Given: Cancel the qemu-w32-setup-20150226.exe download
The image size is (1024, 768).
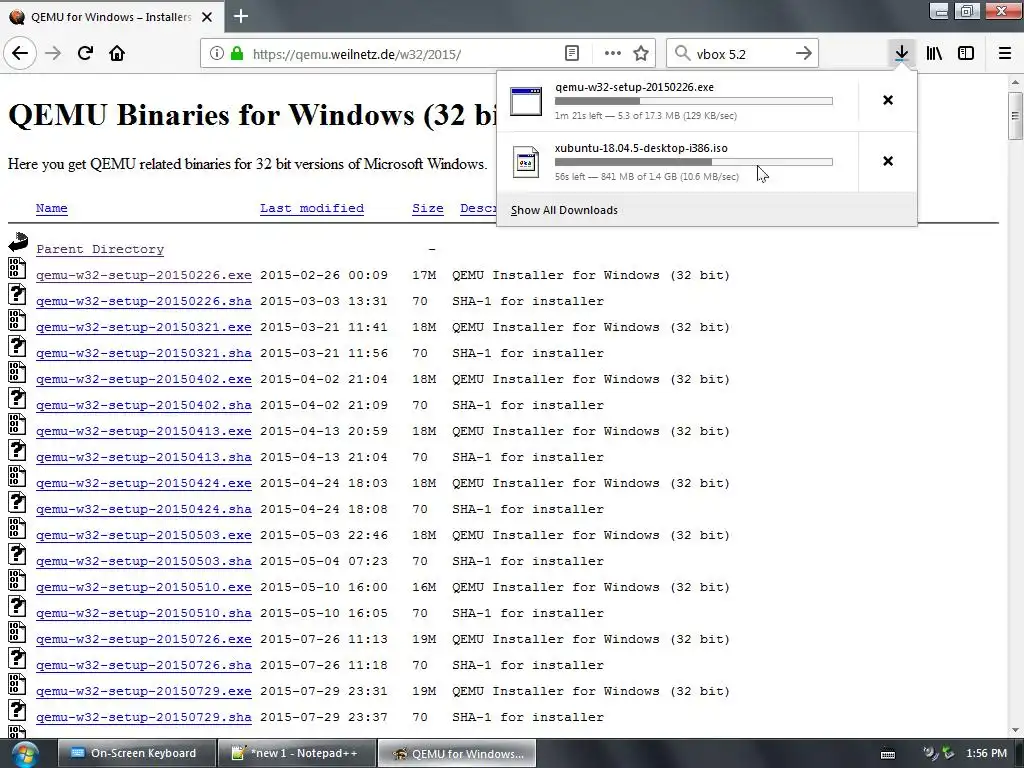Looking at the screenshot, I should 888,100.
